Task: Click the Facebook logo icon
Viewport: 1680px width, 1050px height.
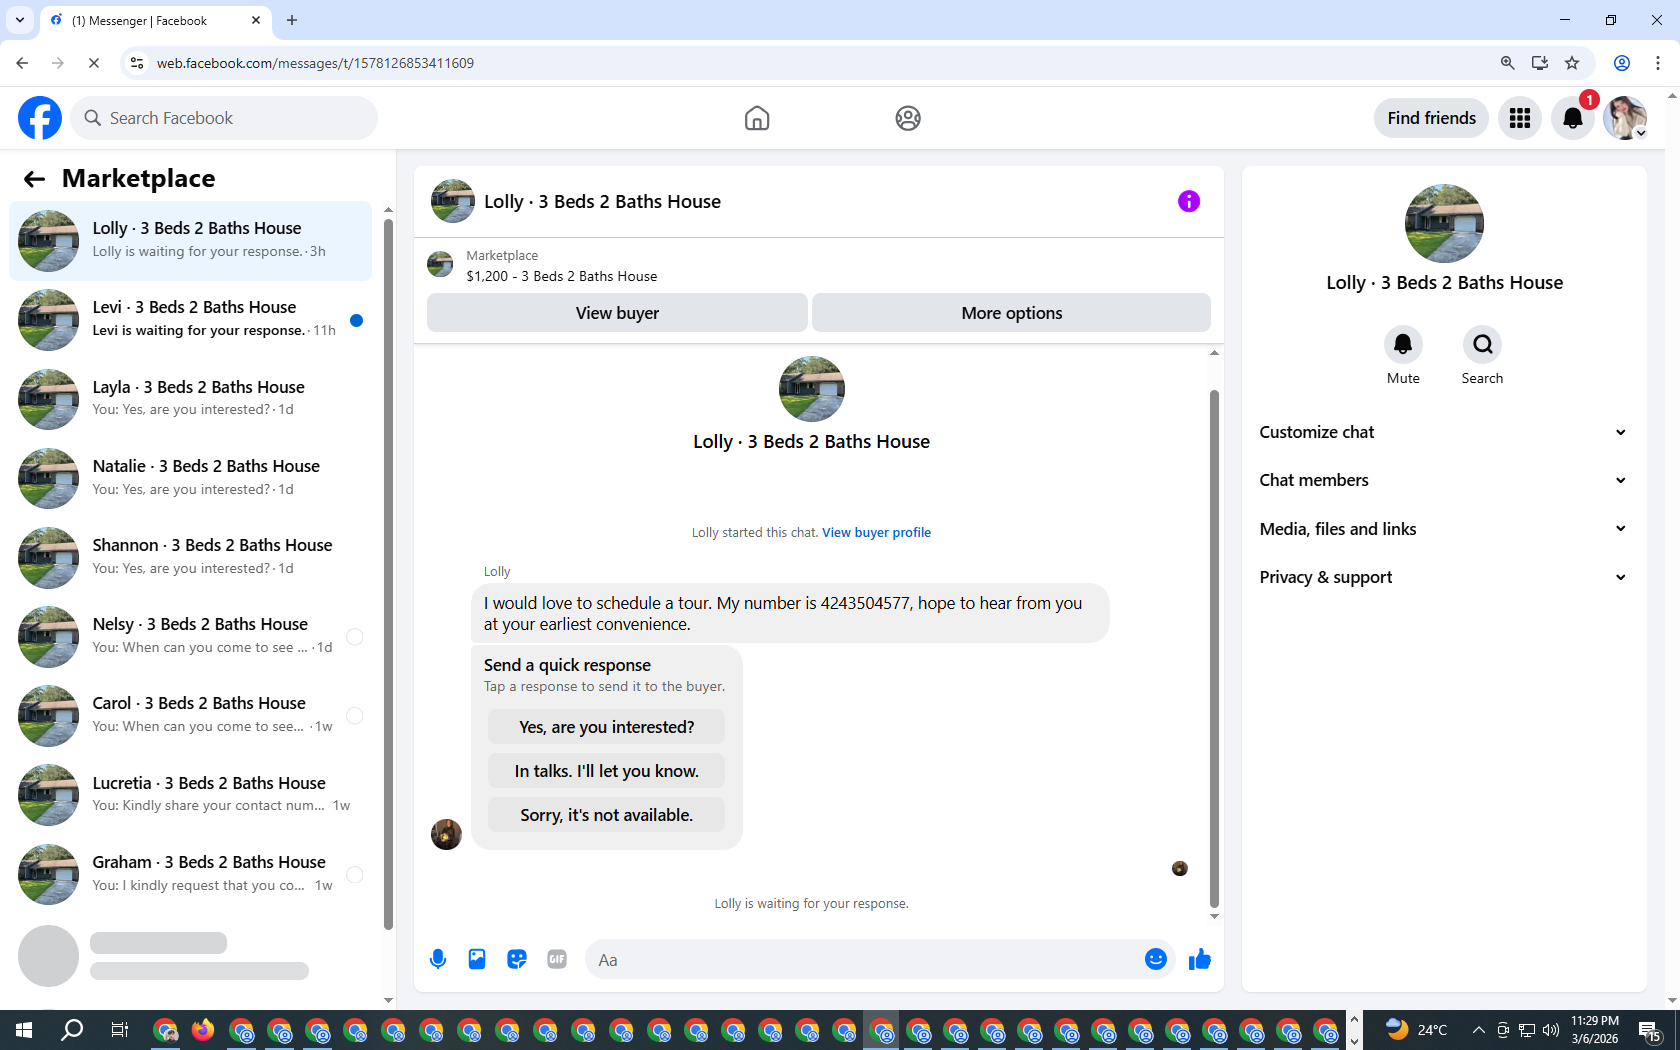Action: tap(40, 118)
